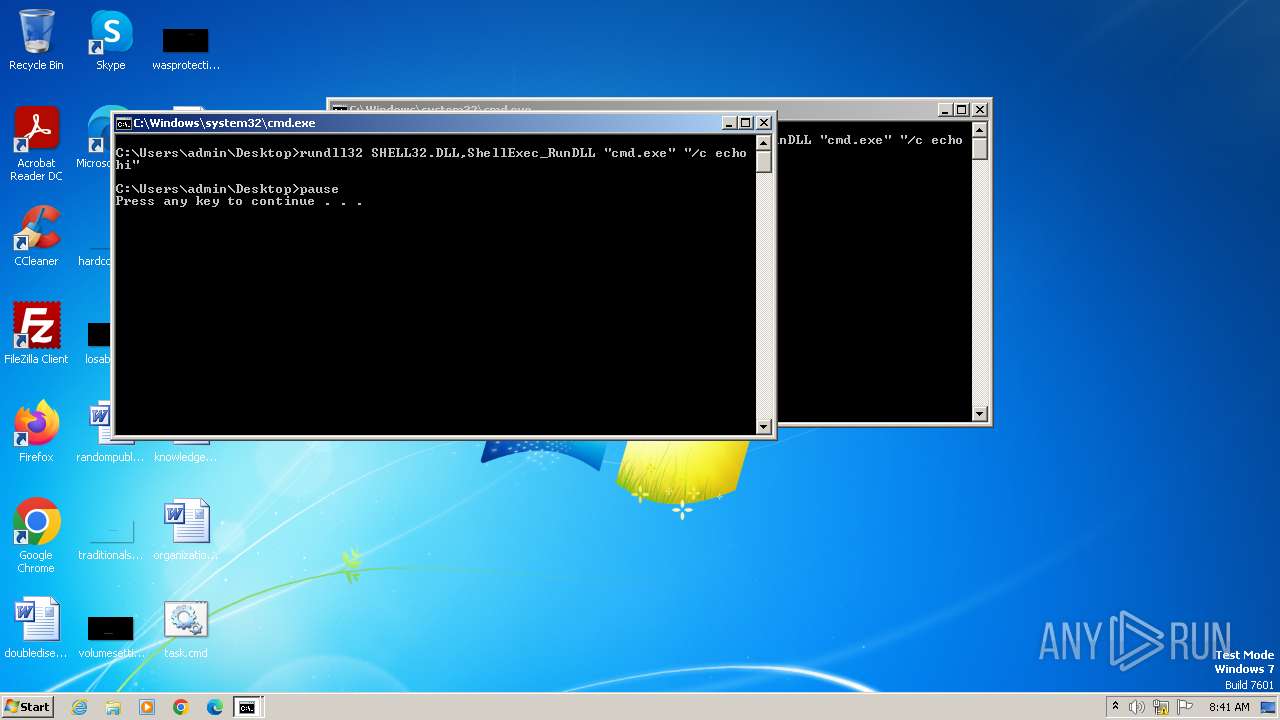1280x720 pixels.
Task: Maximize the back cmd.exe window
Action: click(962, 109)
